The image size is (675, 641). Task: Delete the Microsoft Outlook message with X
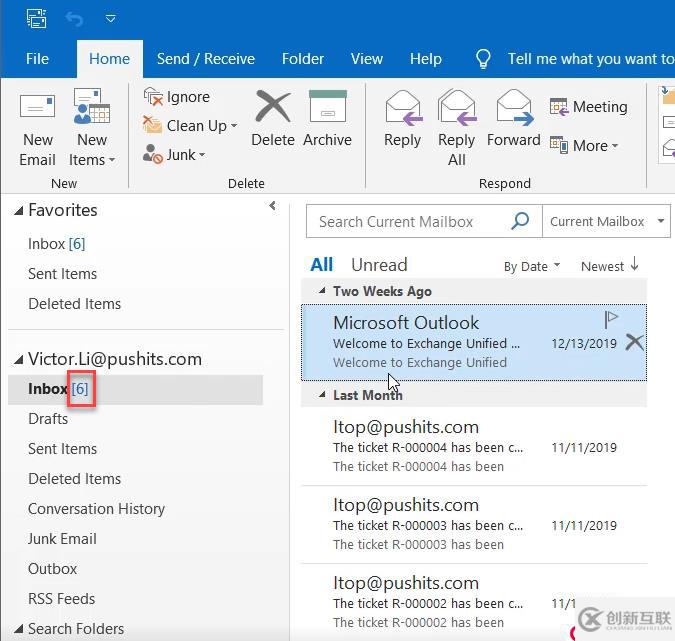(x=635, y=343)
